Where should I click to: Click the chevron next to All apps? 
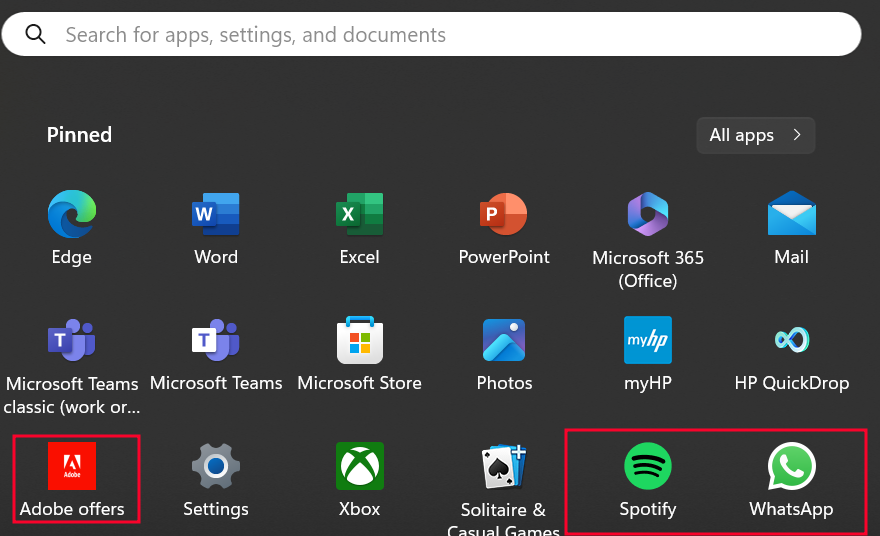pyautogui.click(x=796, y=135)
